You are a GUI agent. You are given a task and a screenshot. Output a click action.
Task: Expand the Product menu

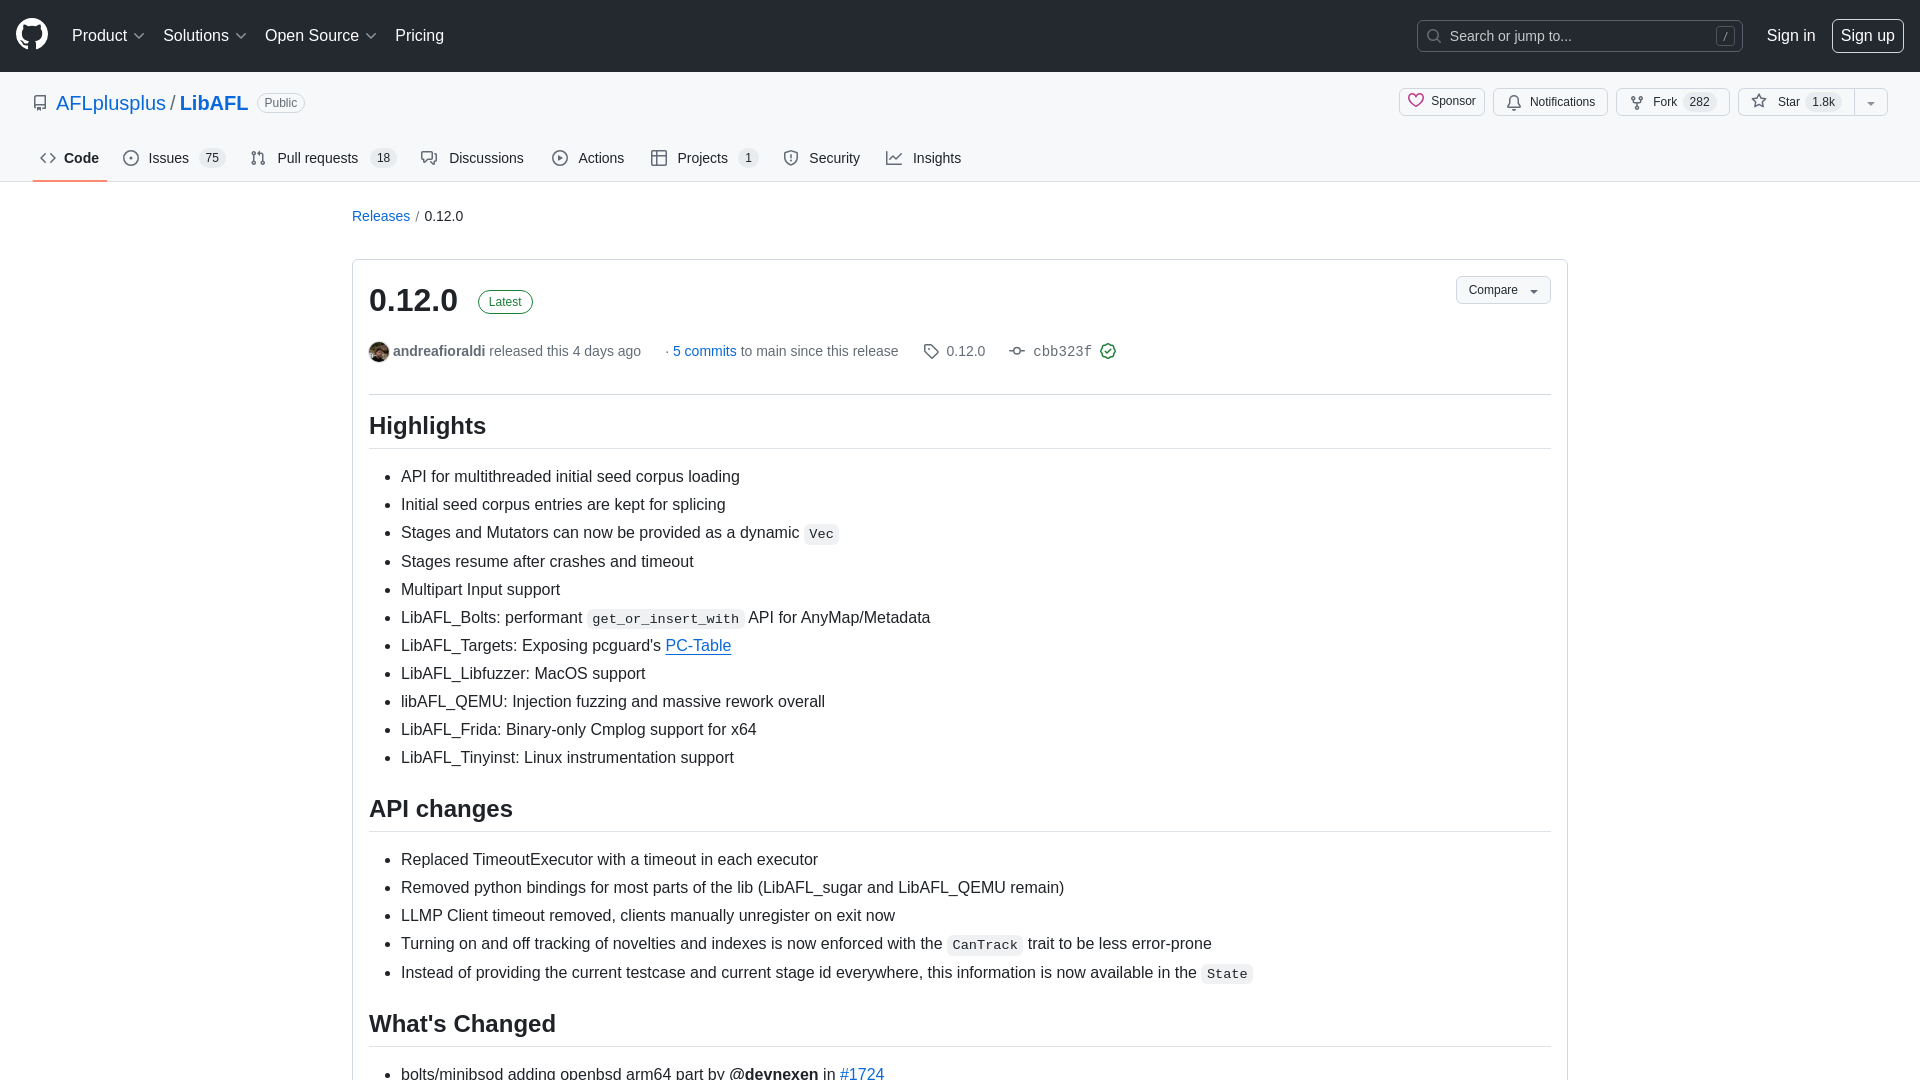coord(108,36)
